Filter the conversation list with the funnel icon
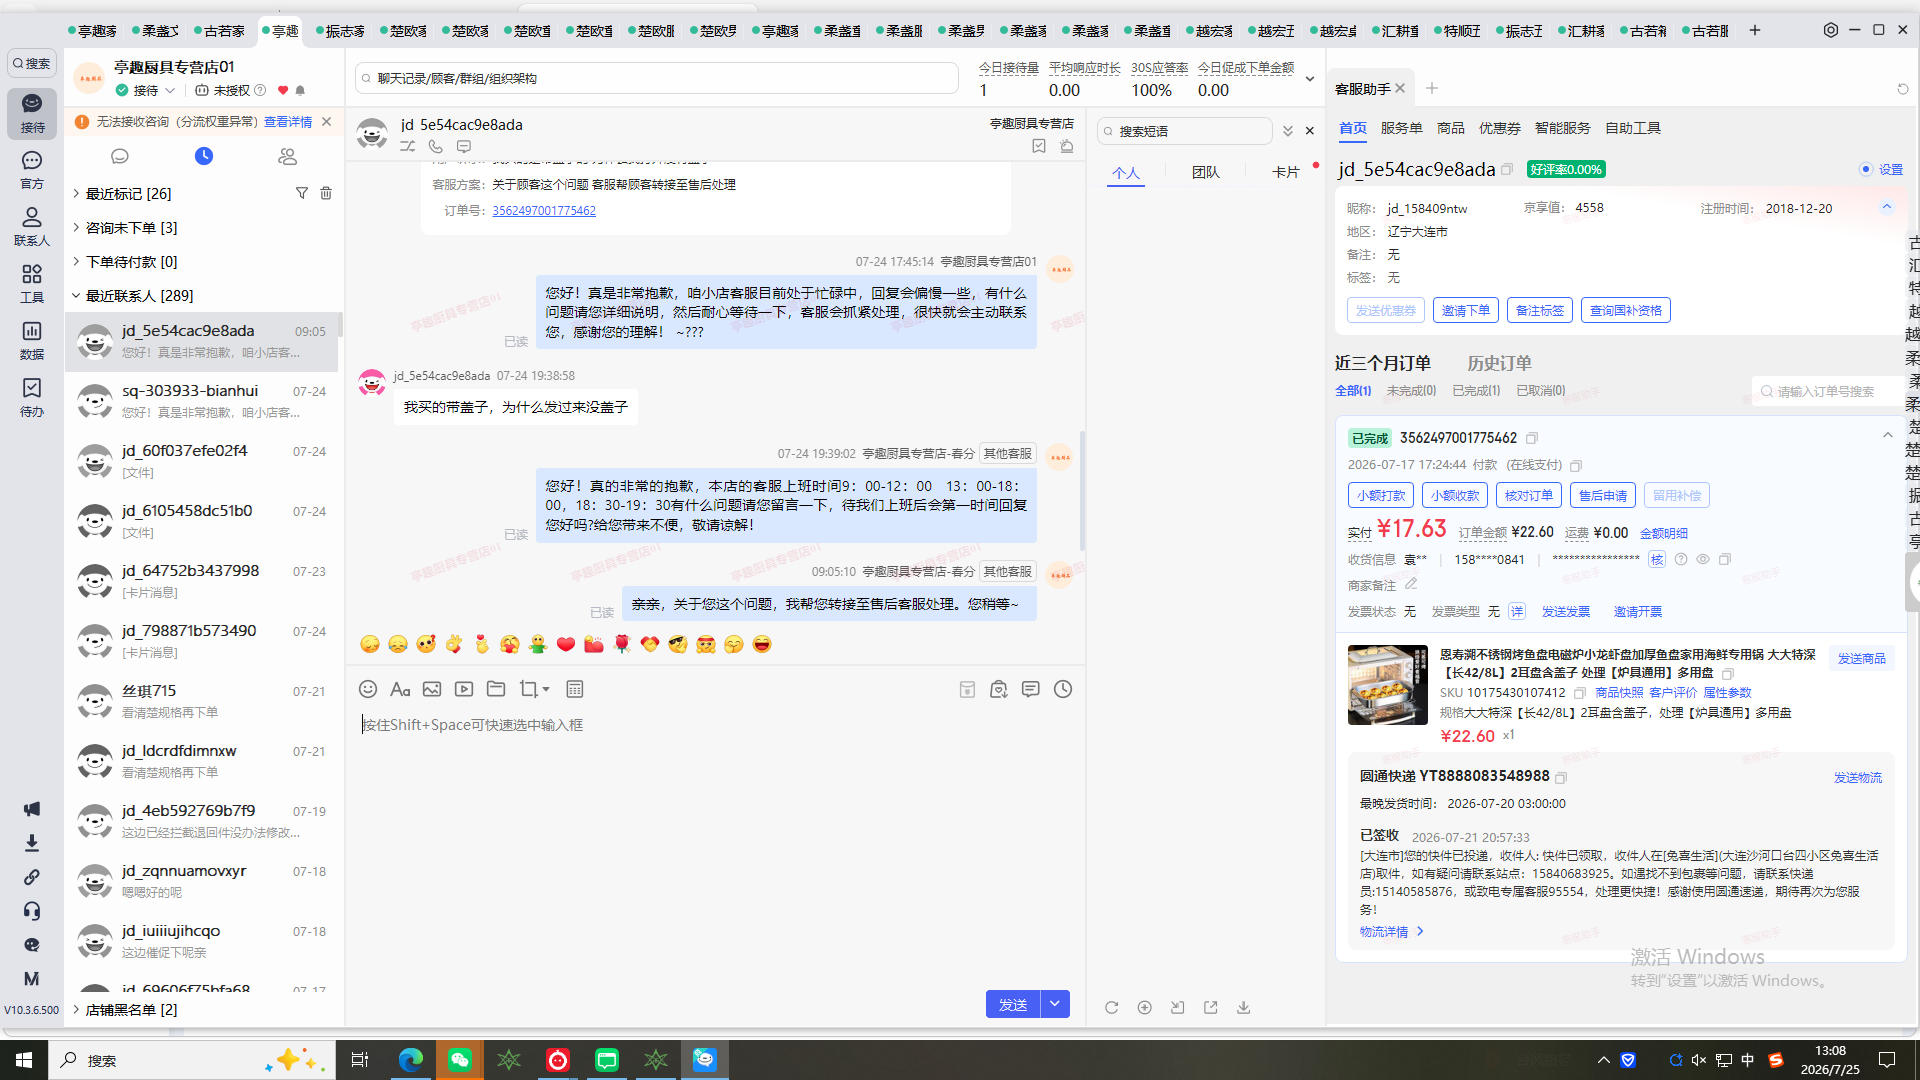The width and height of the screenshot is (1920, 1080). click(x=302, y=193)
